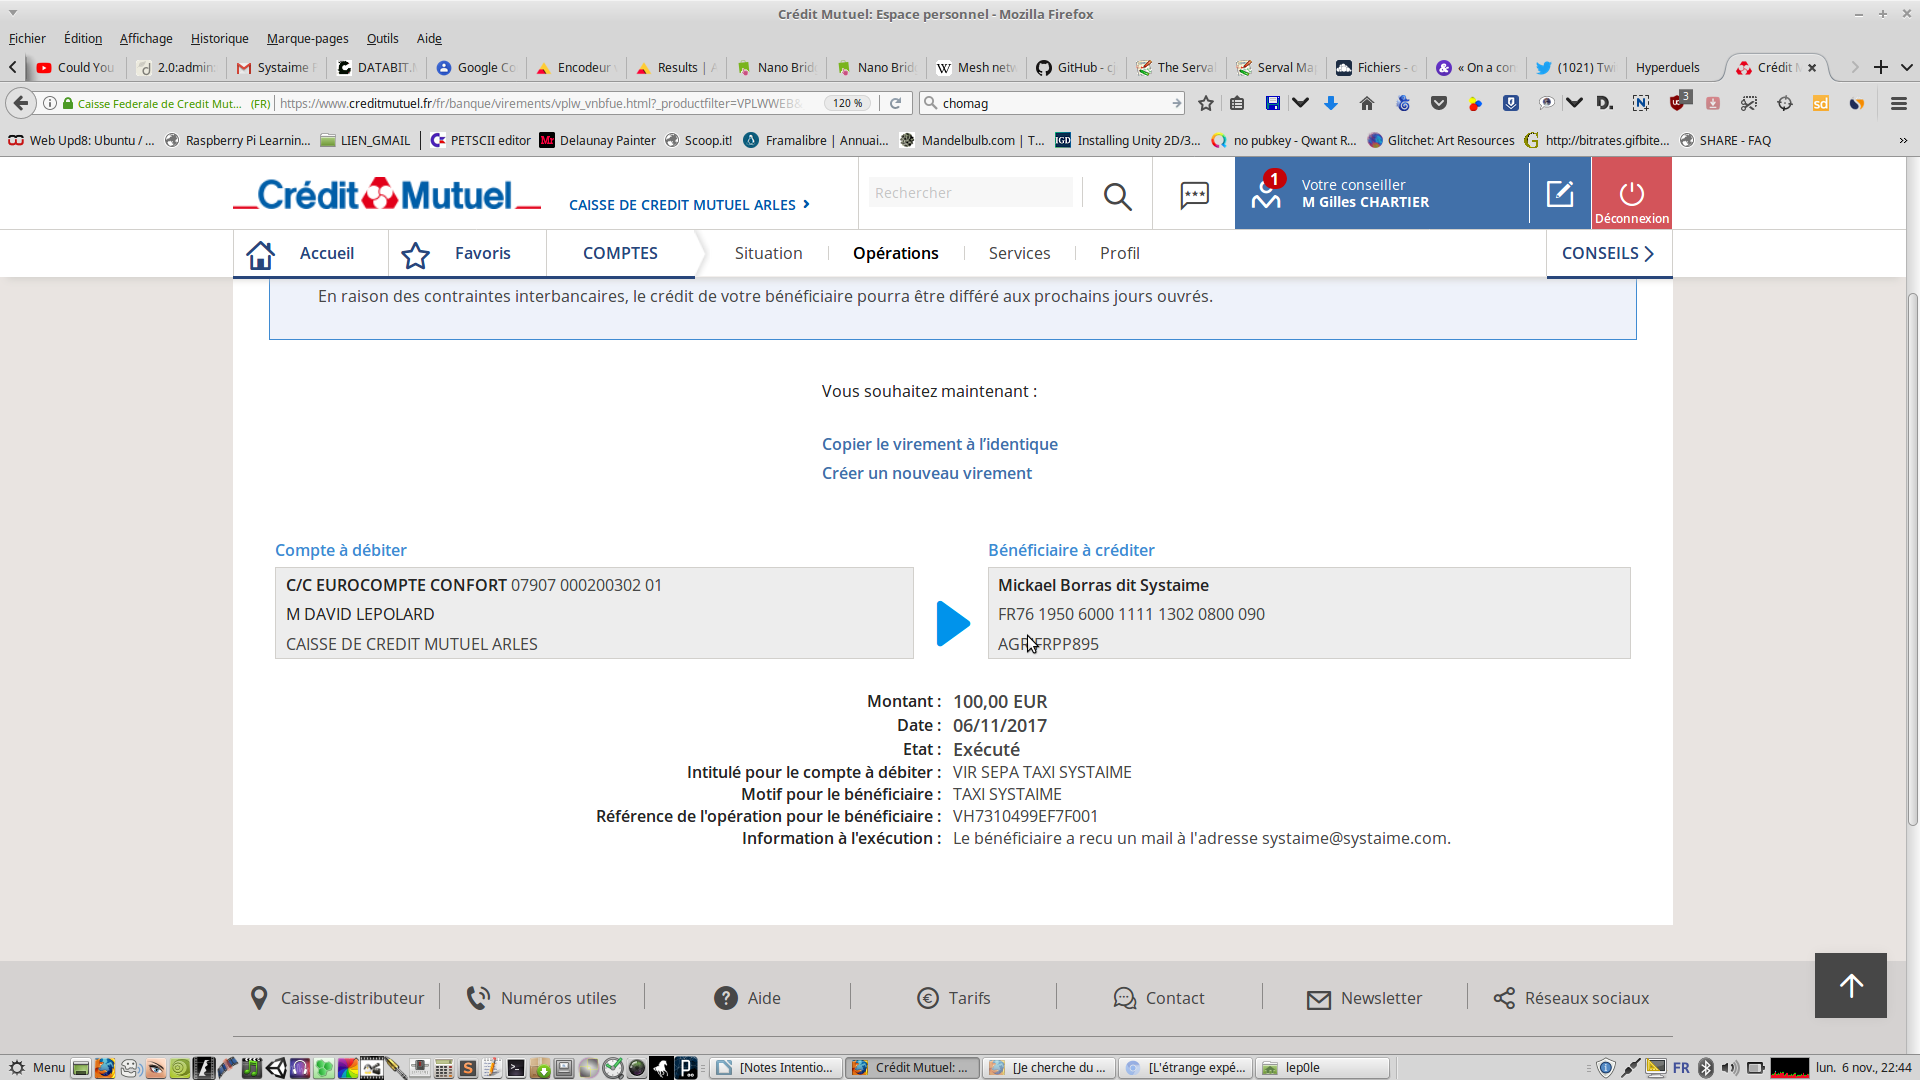This screenshot has width=1920, height=1080.
Task: Click the Déconnexion power icon
Action: tap(1631, 194)
